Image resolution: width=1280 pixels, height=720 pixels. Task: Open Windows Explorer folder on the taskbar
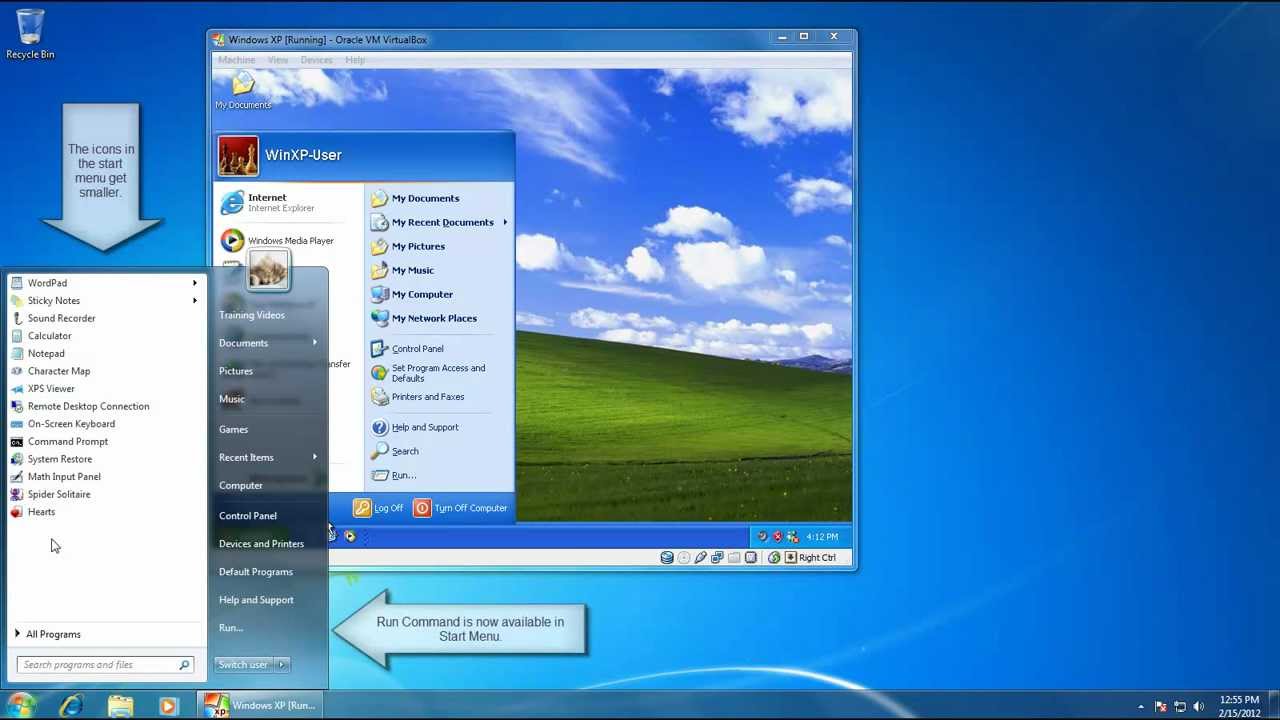tap(120, 705)
